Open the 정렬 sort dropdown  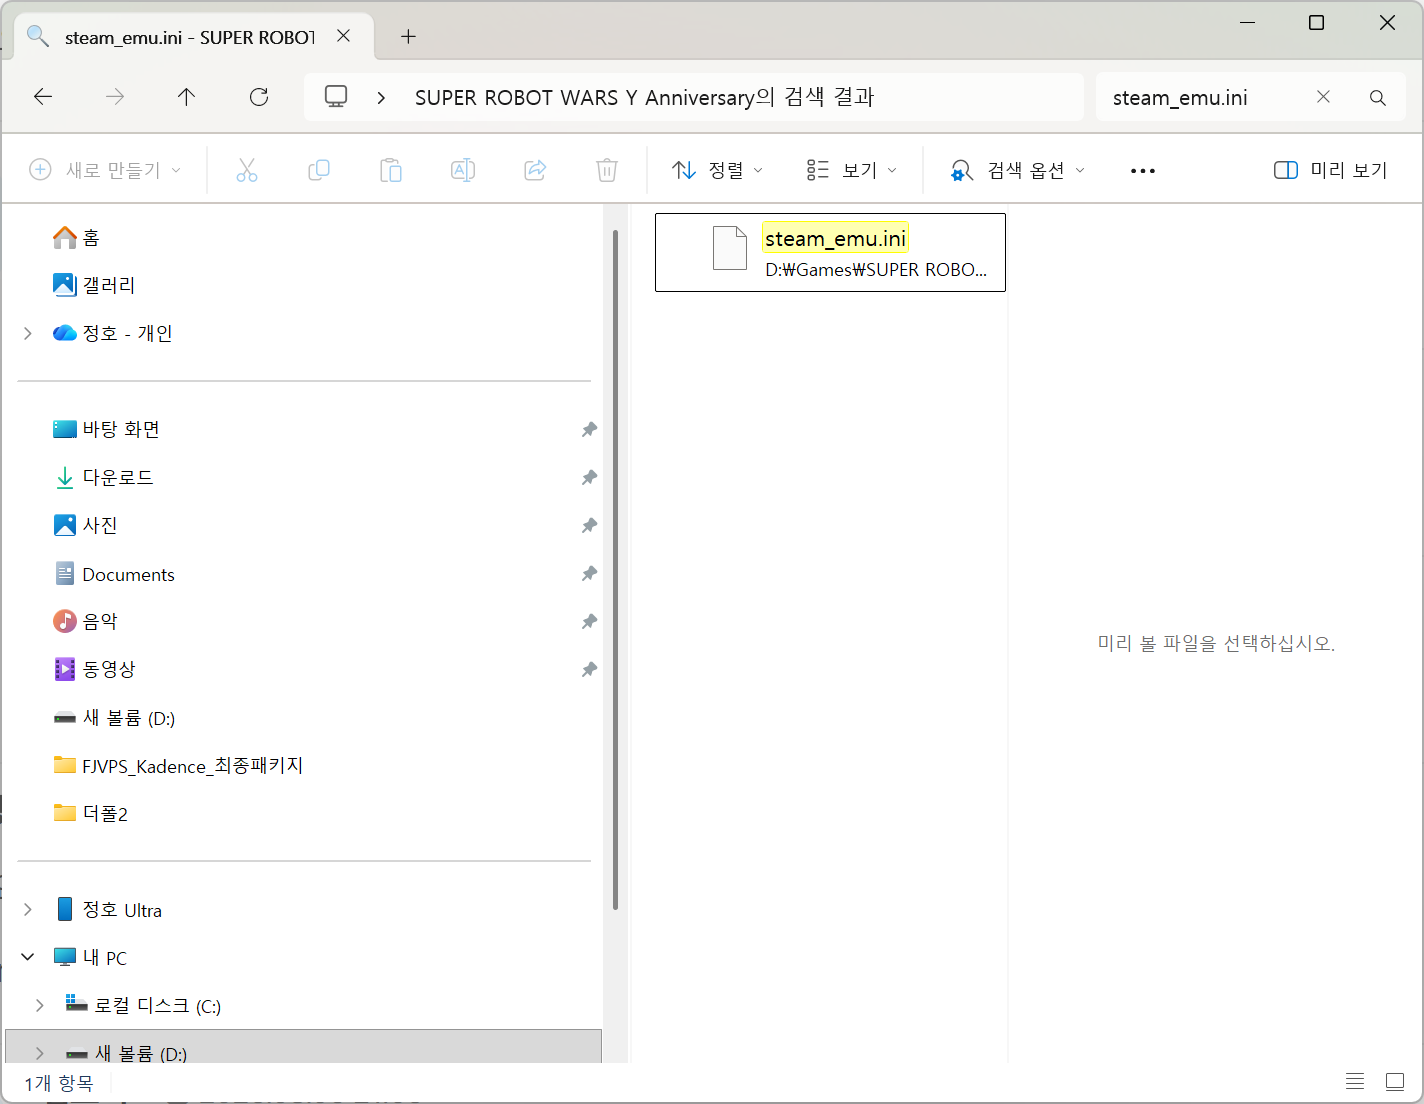coord(717,170)
